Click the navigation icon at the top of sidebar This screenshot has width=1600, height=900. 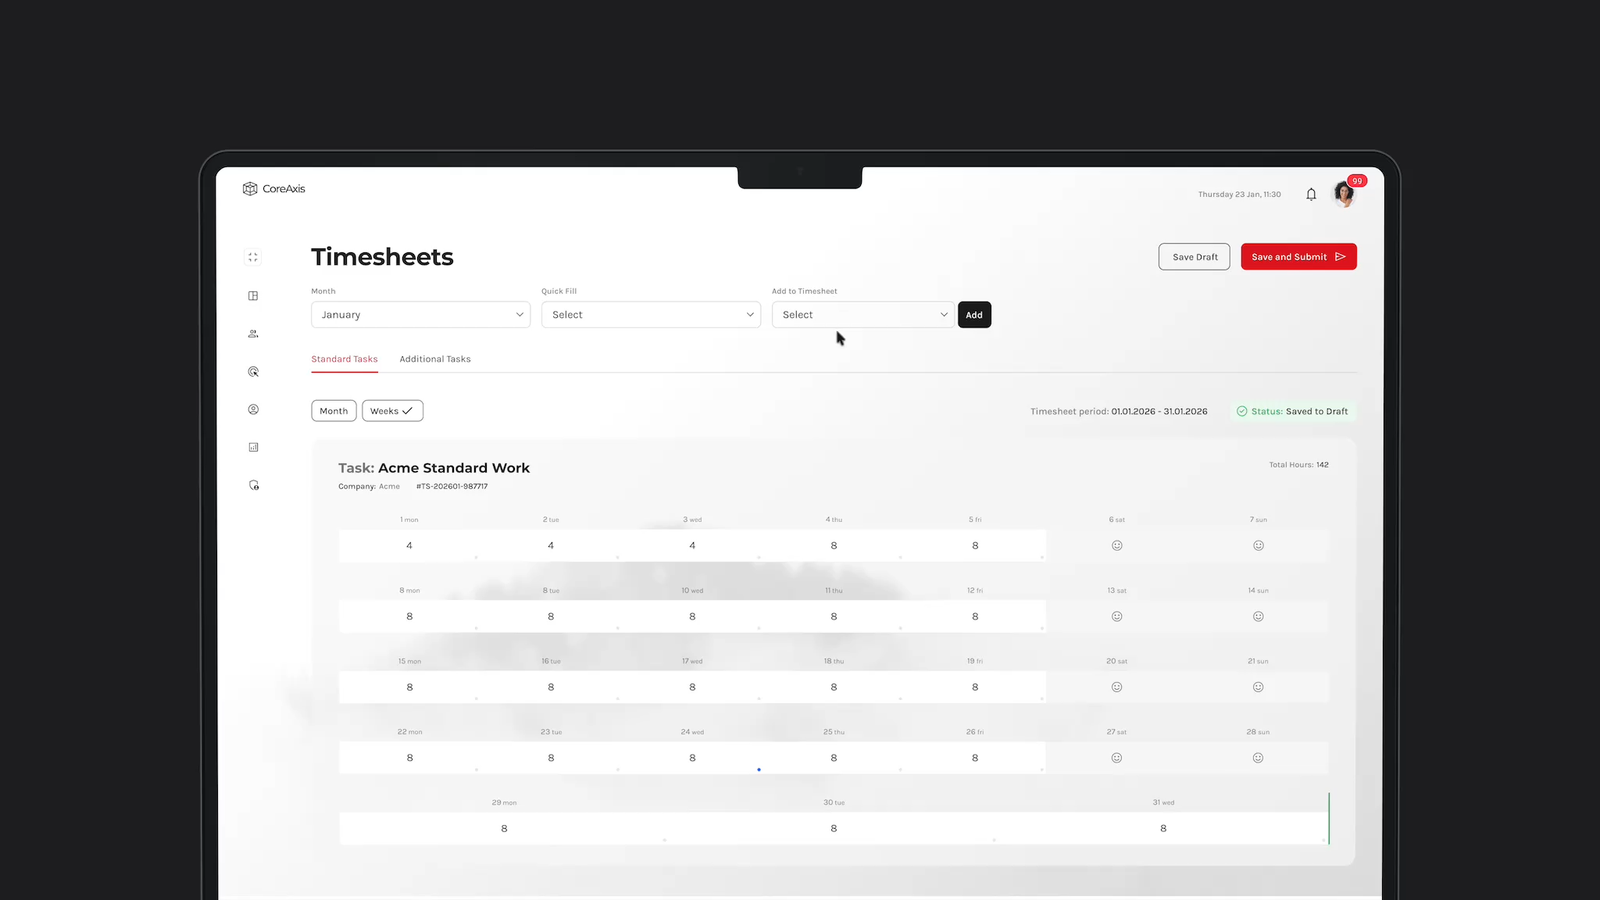pyautogui.click(x=252, y=257)
